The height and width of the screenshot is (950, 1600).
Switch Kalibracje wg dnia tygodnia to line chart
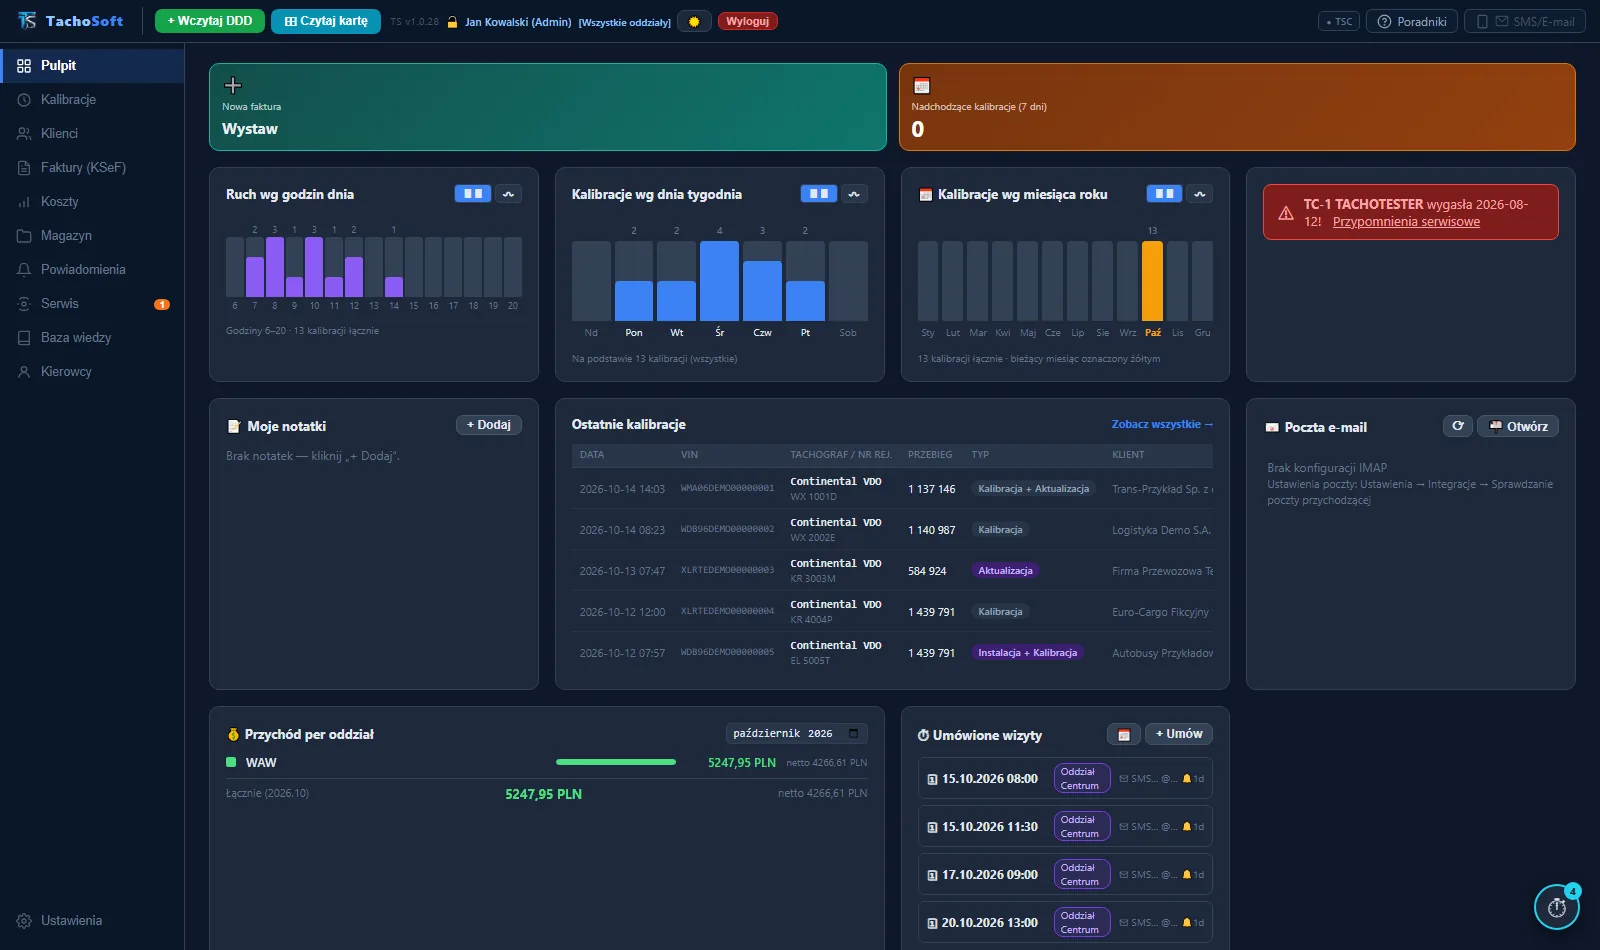tap(855, 194)
